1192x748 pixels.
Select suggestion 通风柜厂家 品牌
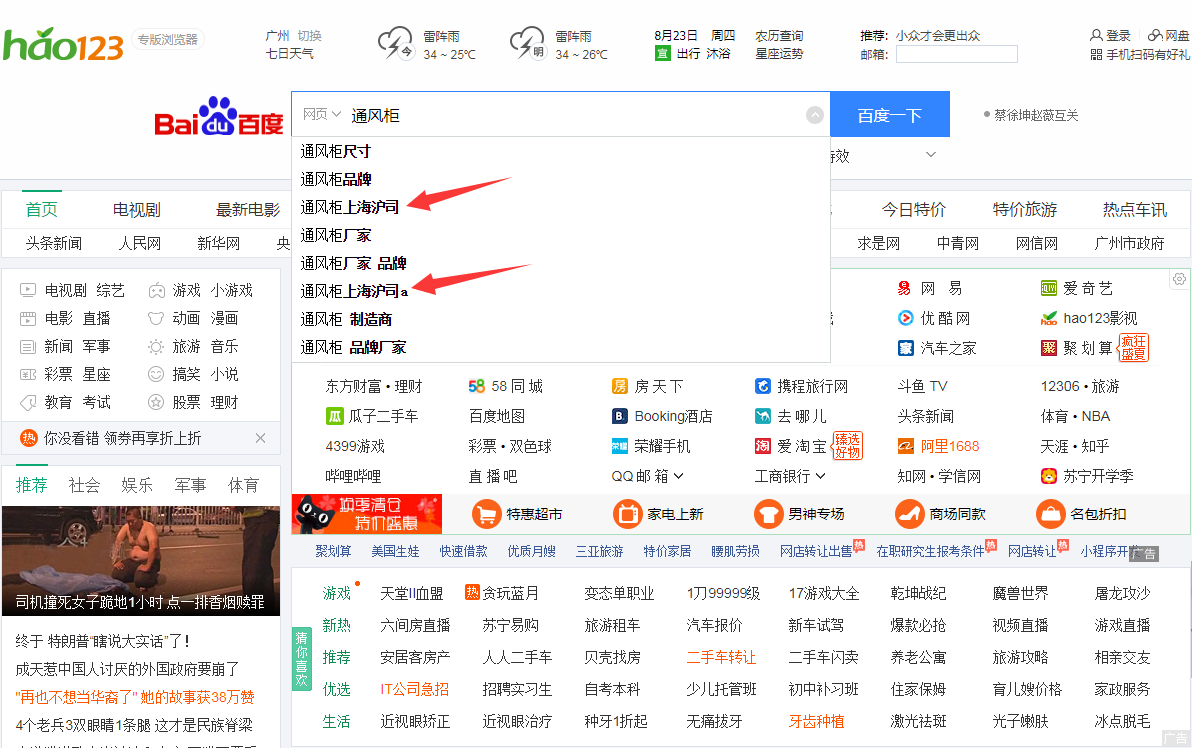point(560,263)
